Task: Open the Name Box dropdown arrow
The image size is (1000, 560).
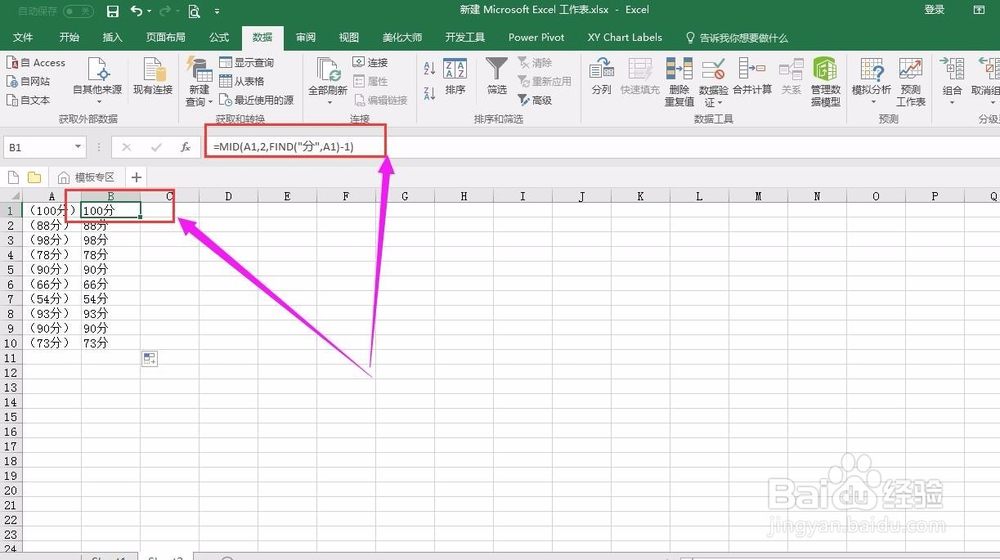Action: (x=78, y=147)
